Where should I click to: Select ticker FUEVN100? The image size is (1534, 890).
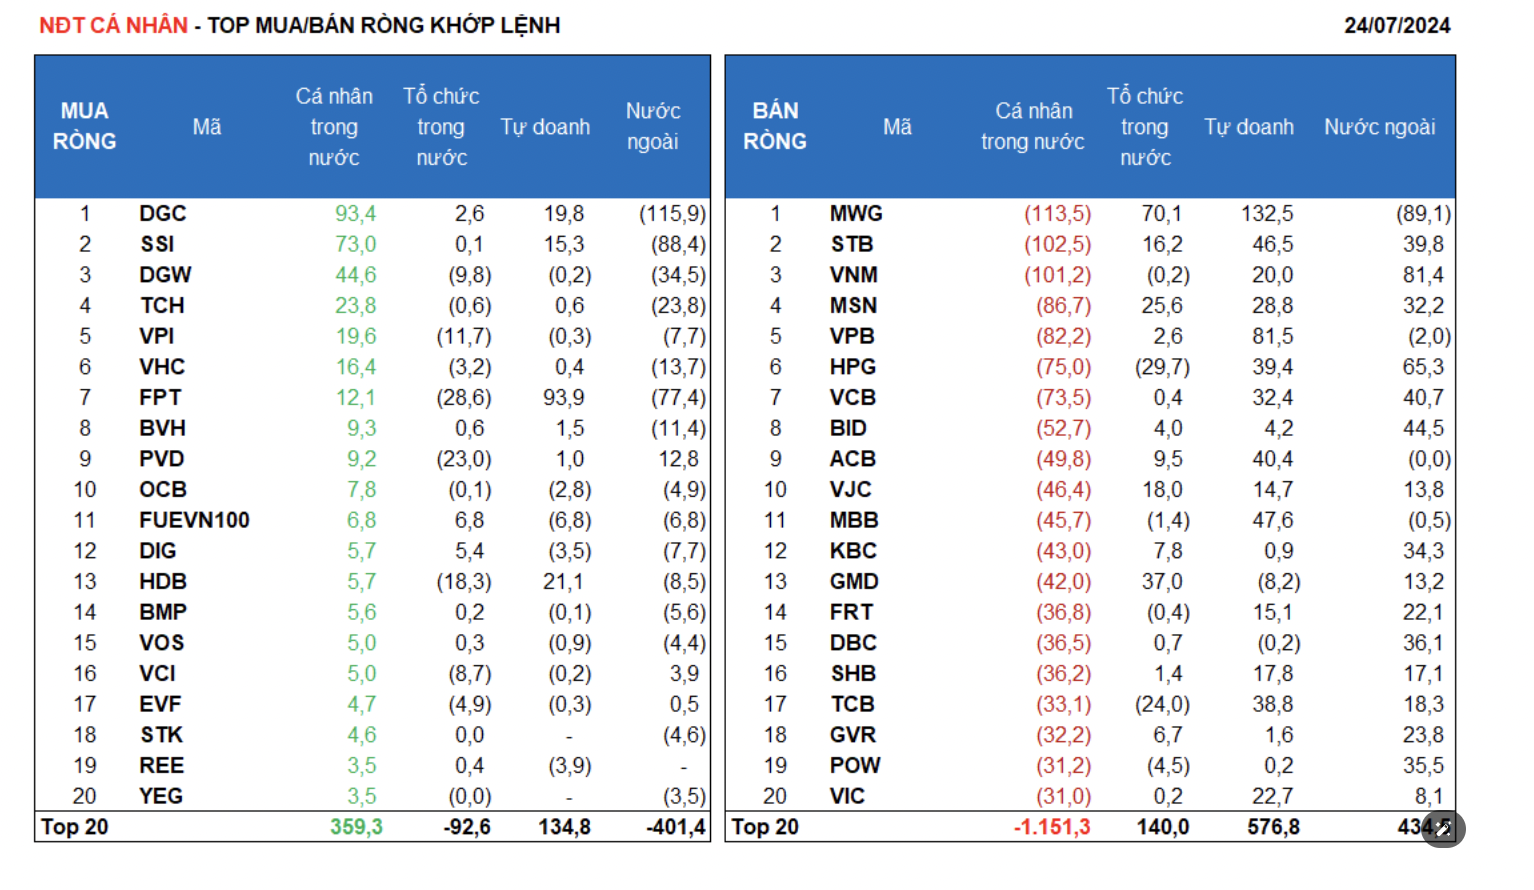pos(194,520)
